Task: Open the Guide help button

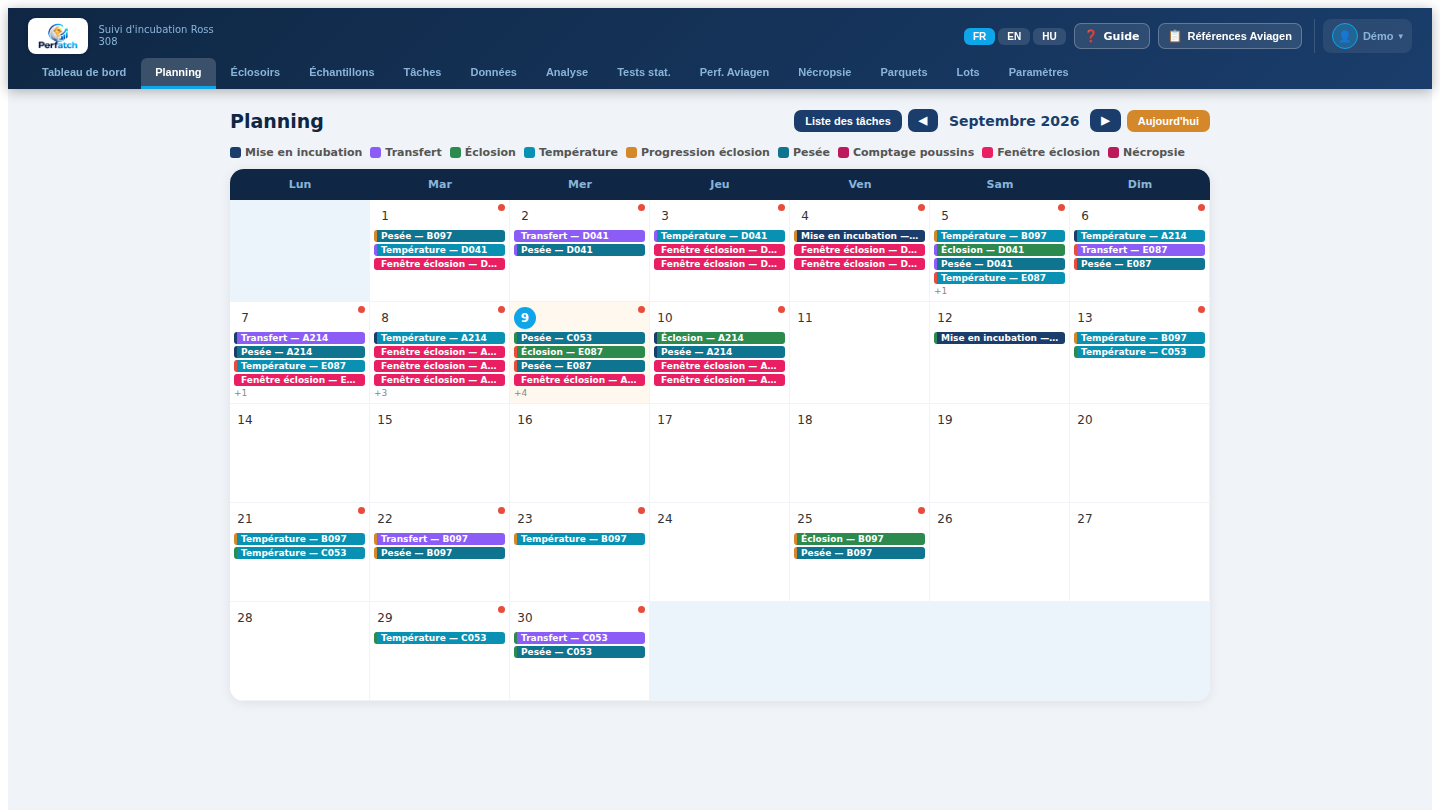Action: [1112, 36]
